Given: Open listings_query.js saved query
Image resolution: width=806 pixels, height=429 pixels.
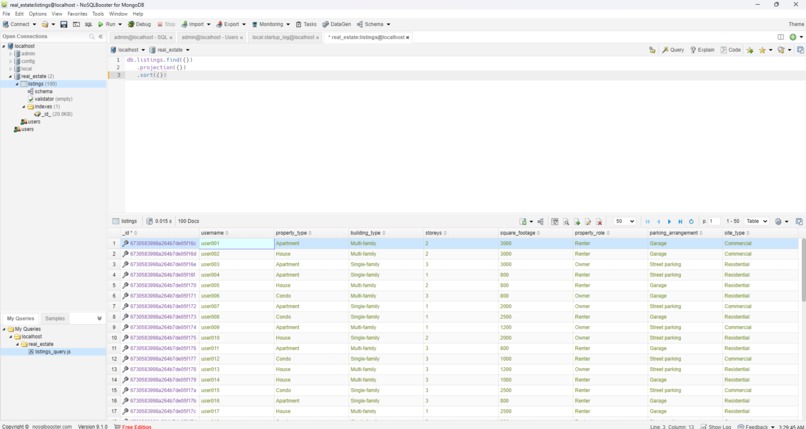Looking at the screenshot, I should click(49, 352).
